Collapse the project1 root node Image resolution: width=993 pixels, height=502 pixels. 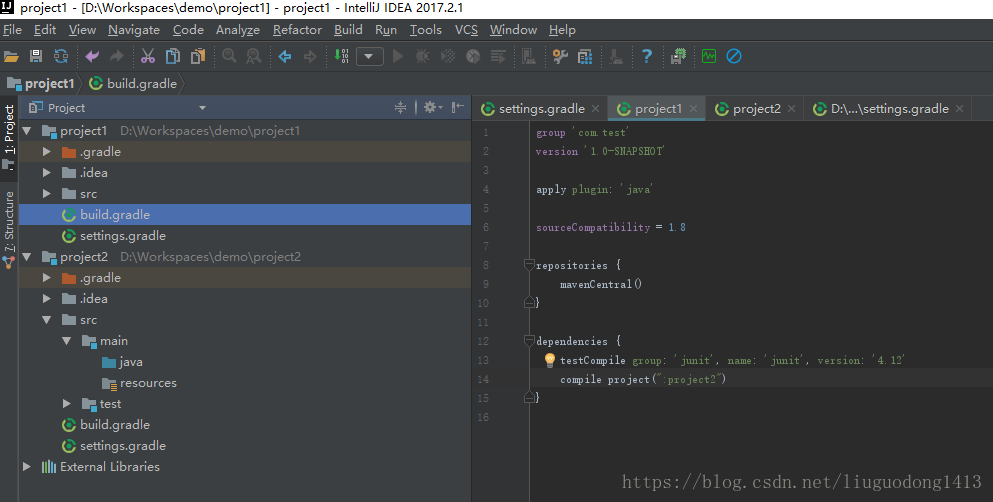[x=27, y=131]
